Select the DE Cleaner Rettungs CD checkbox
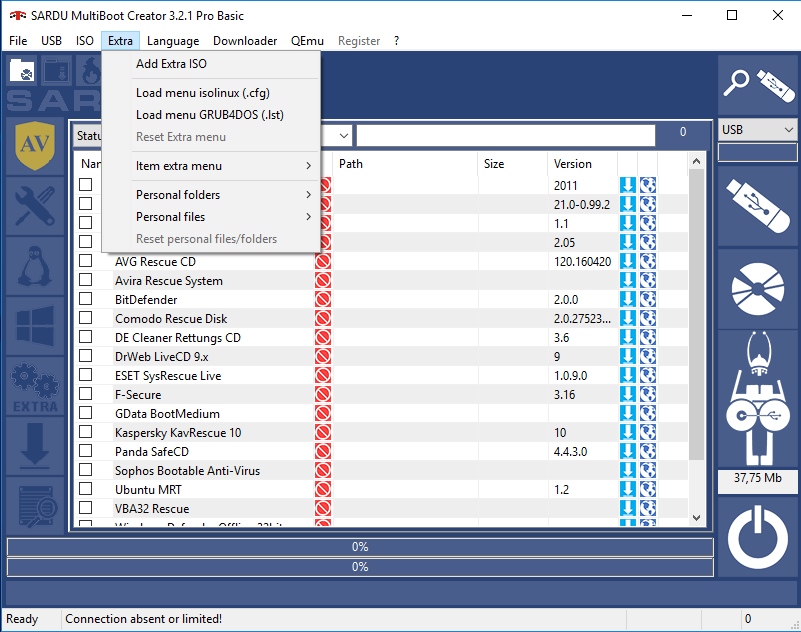This screenshot has height=632, width=801. pyautogui.click(x=85, y=337)
